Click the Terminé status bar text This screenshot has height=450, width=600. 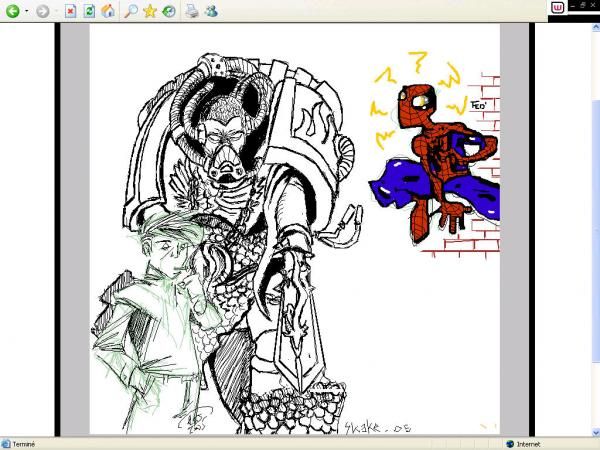click(24, 444)
